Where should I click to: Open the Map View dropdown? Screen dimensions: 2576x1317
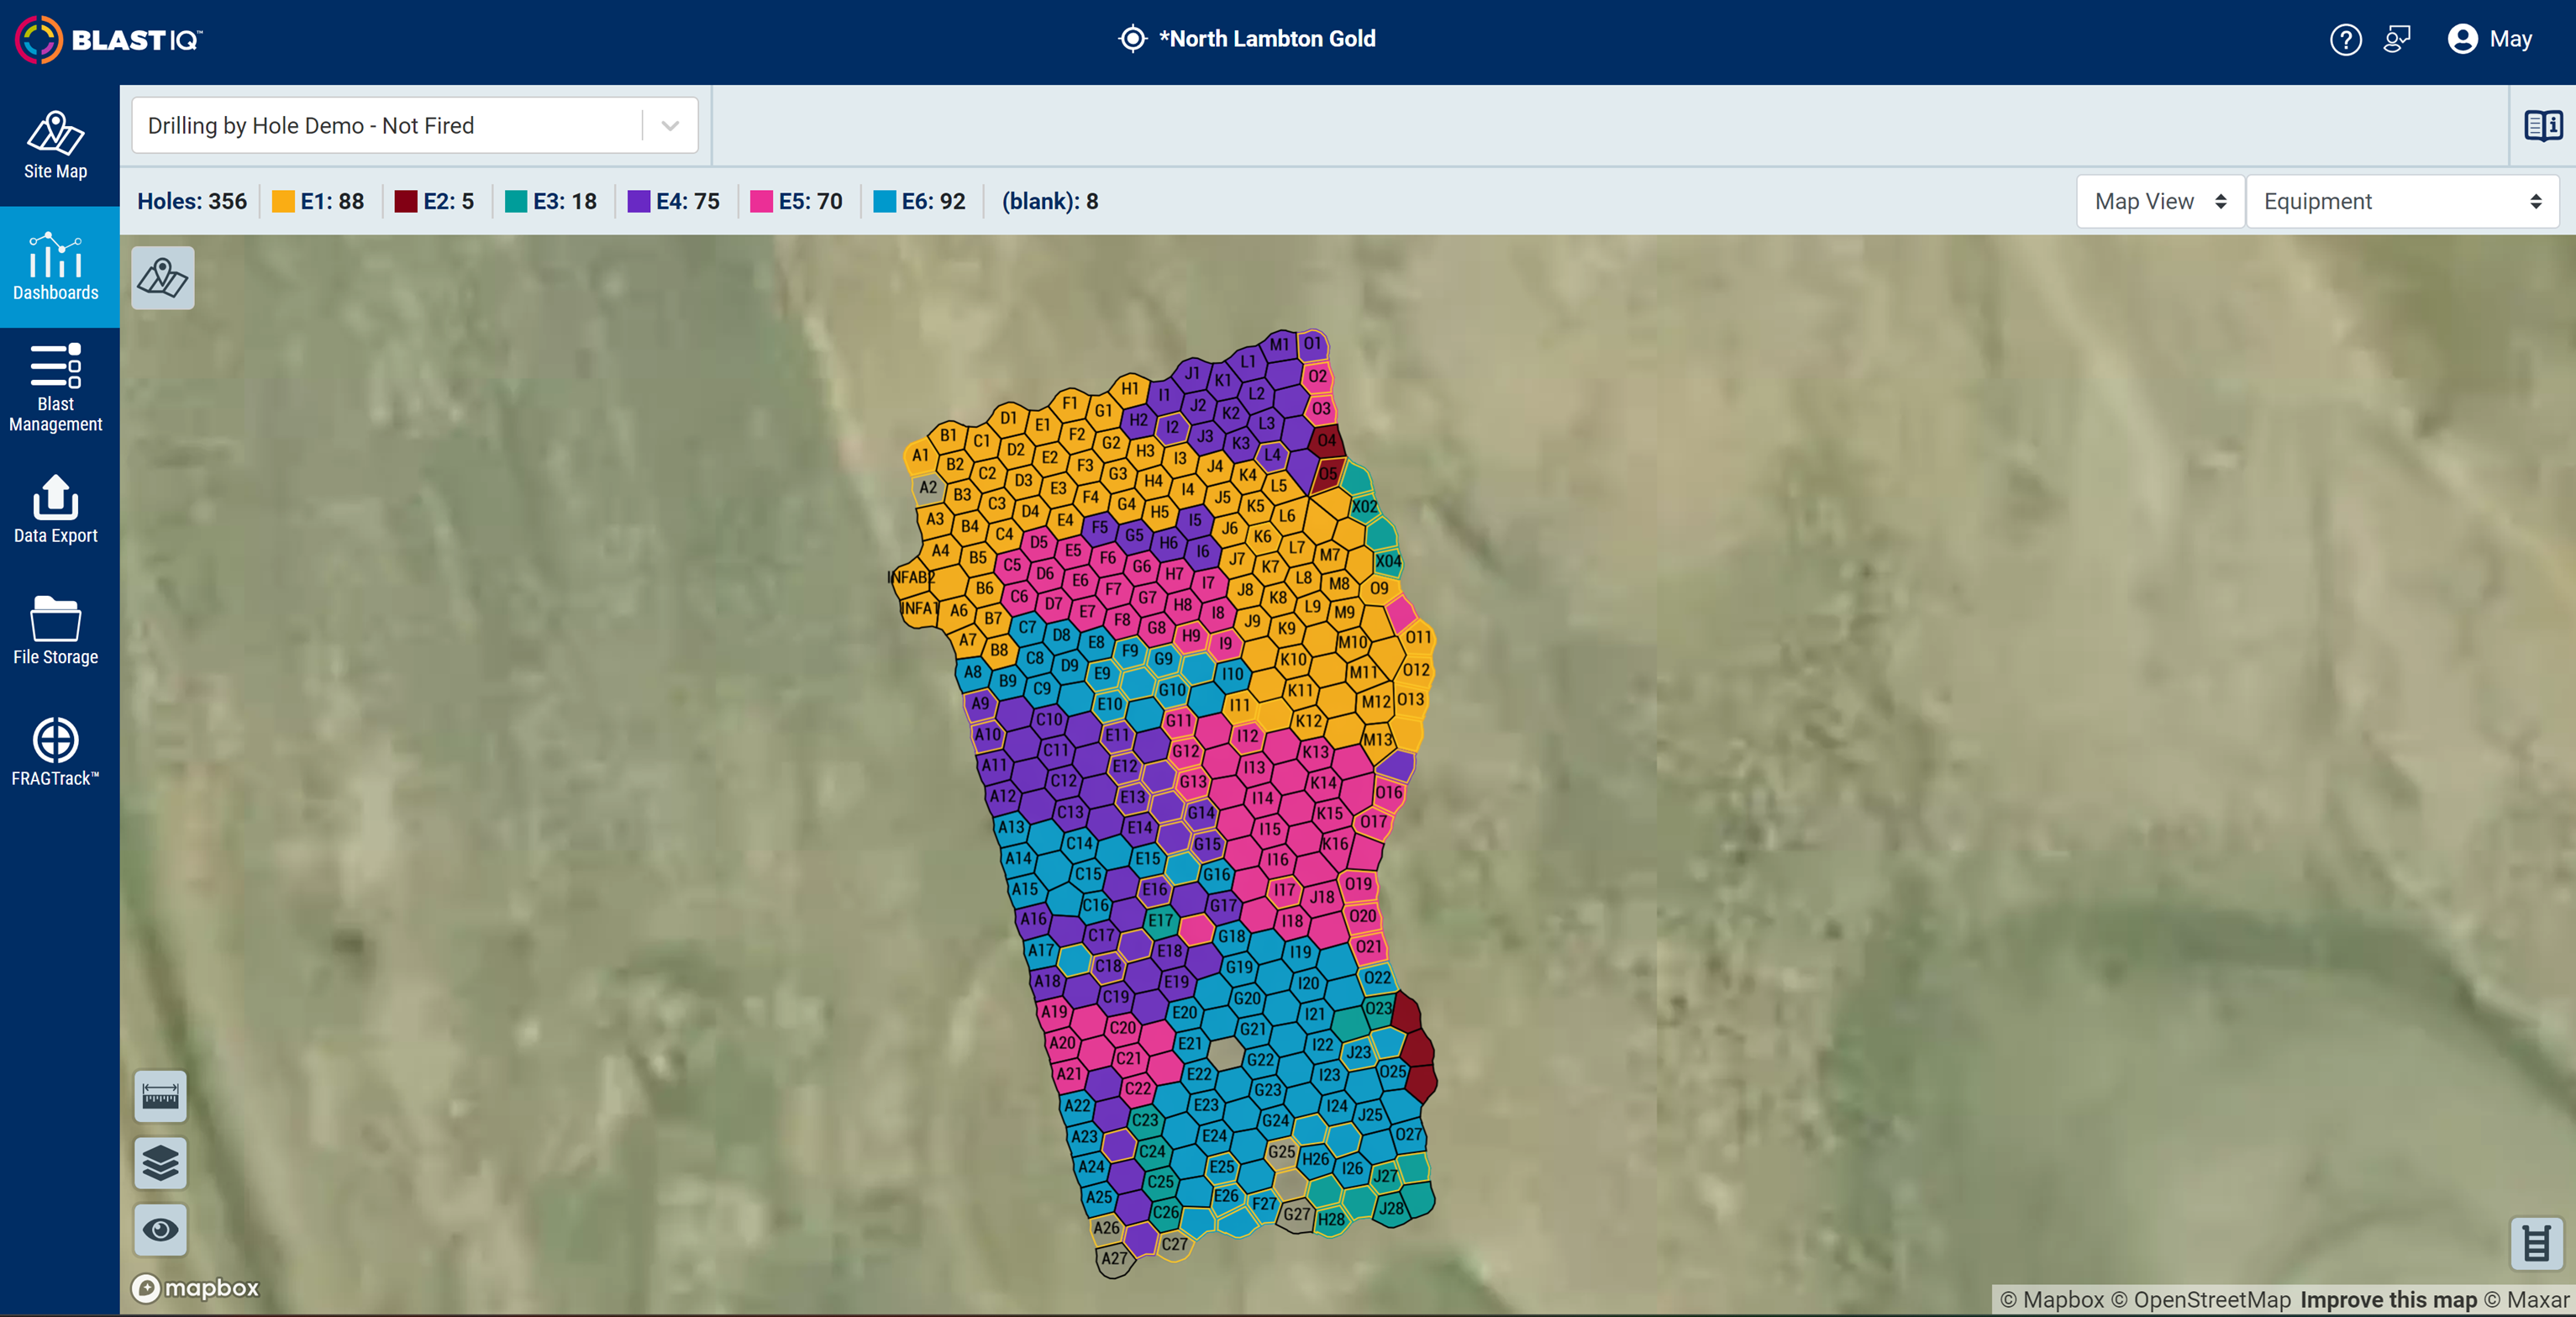pos(2159,201)
